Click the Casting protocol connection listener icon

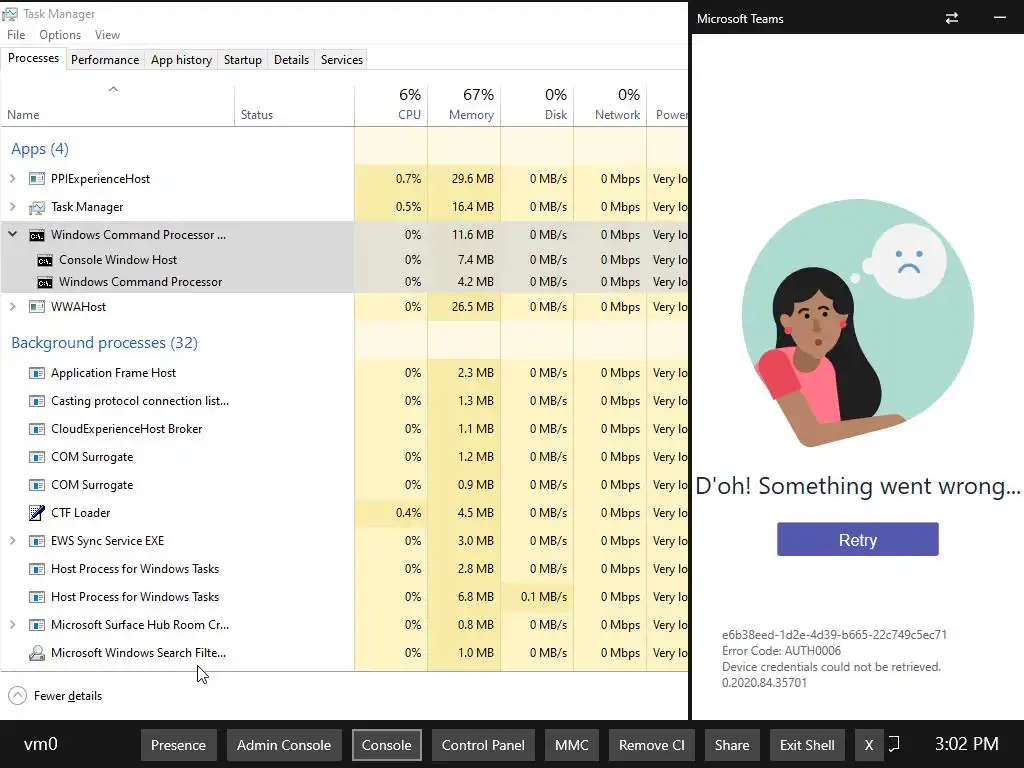(x=37, y=401)
